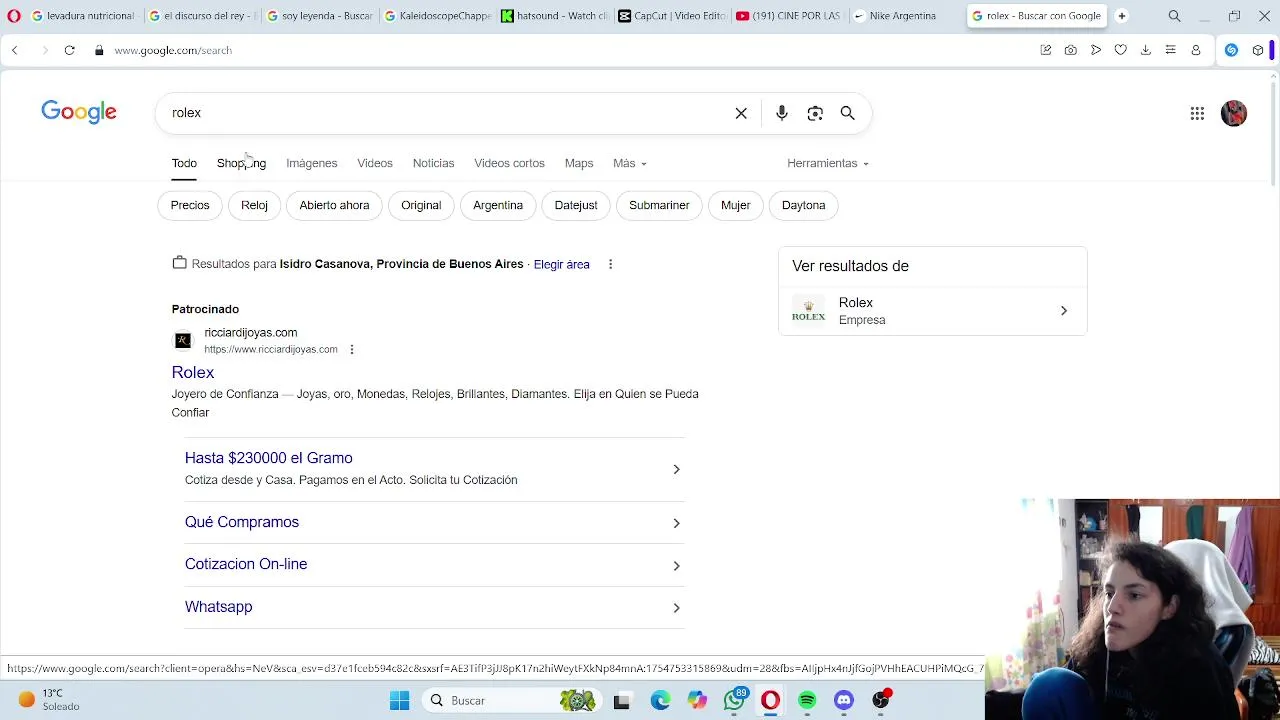Click the Opera heart bookmark icon
The height and width of the screenshot is (720, 1280).
click(1121, 50)
